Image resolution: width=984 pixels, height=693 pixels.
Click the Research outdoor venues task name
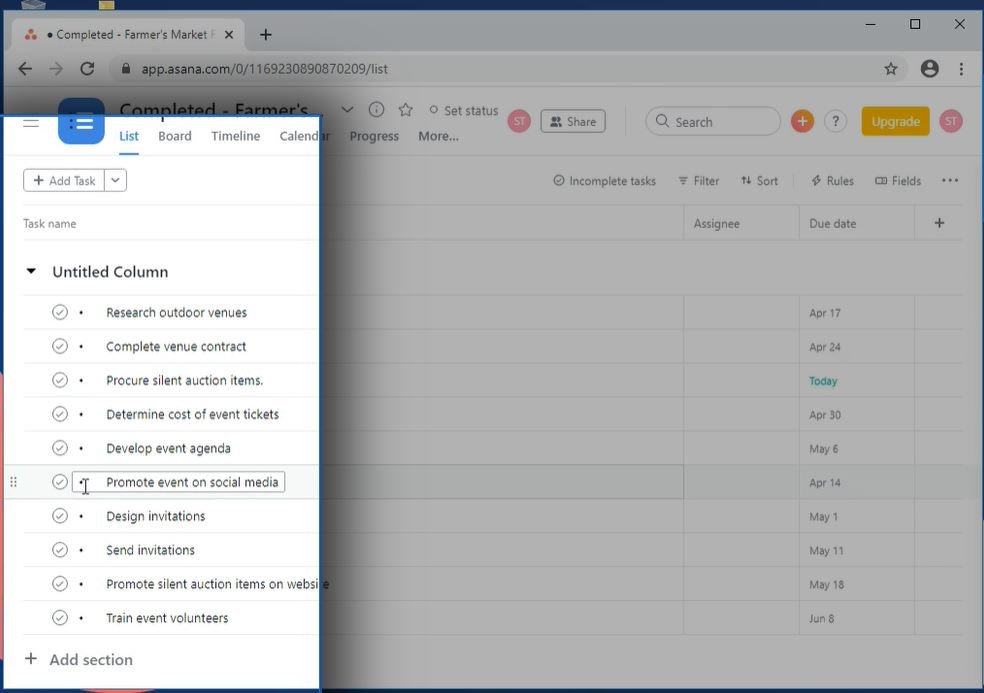(x=176, y=313)
